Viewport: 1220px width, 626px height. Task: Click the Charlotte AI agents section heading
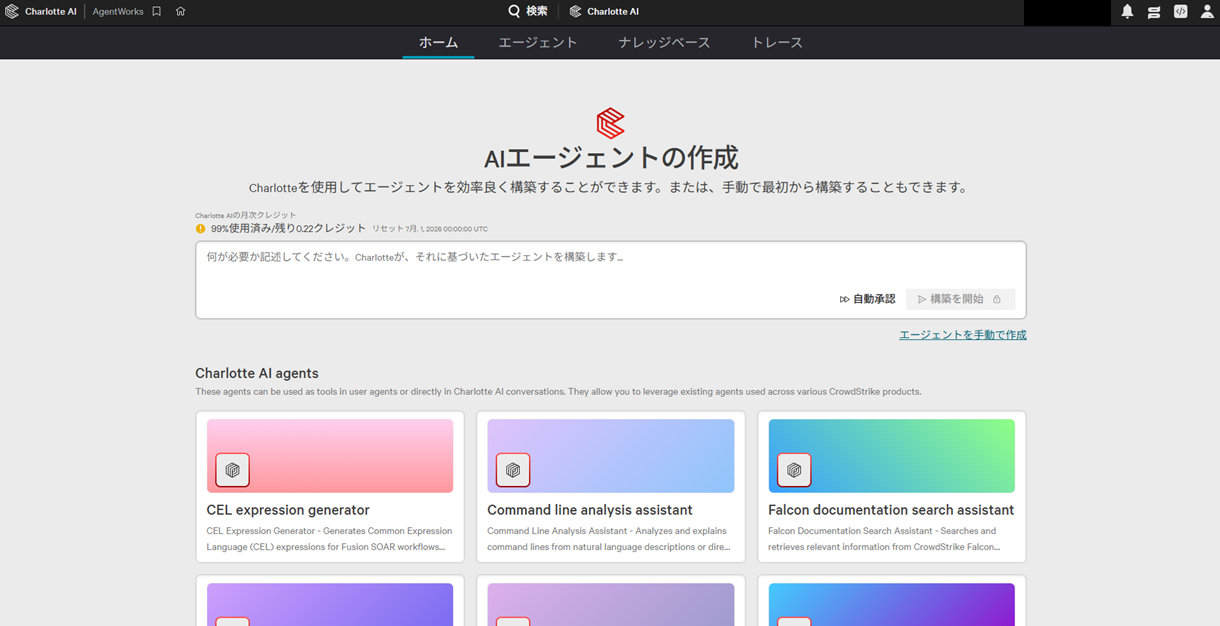pos(257,374)
